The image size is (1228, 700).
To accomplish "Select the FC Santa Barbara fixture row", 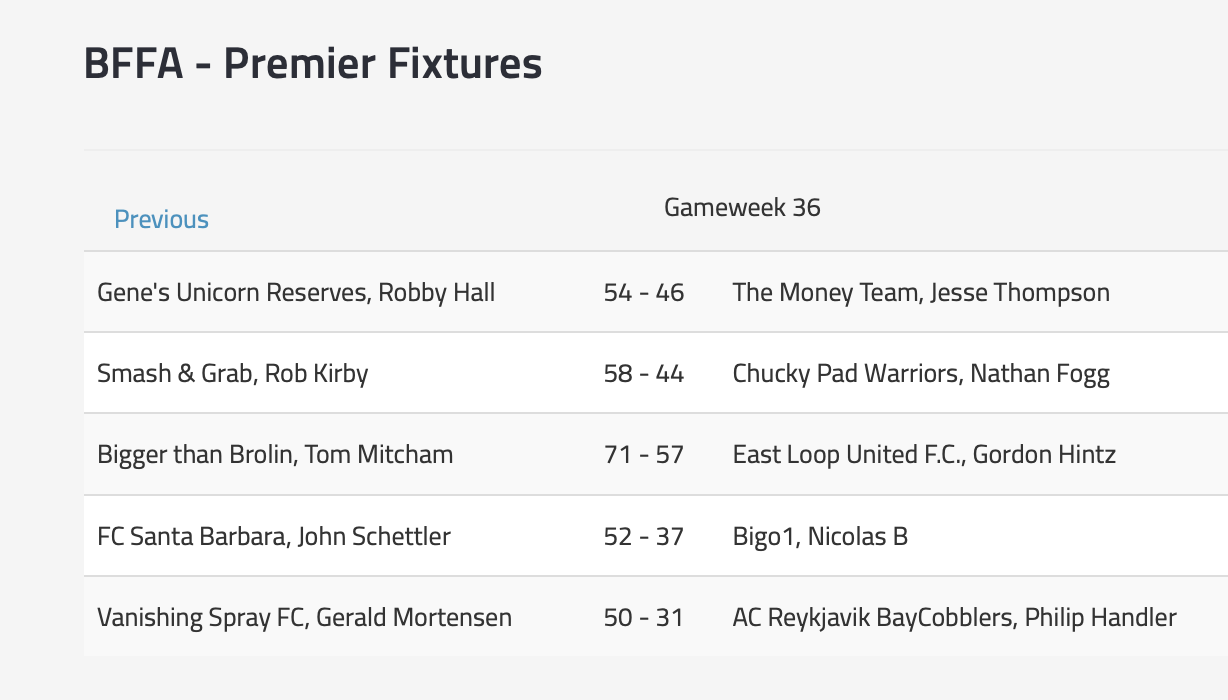I will [656, 536].
